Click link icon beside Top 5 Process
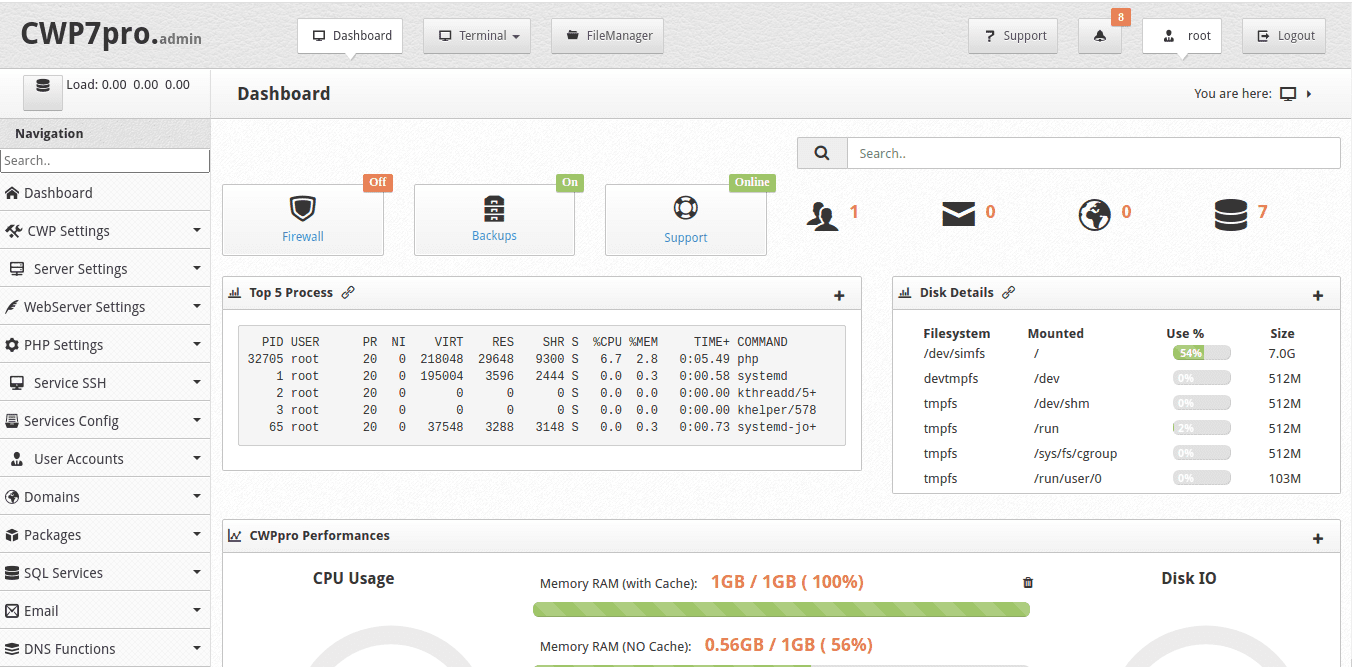The height and width of the screenshot is (667, 1352). point(348,292)
